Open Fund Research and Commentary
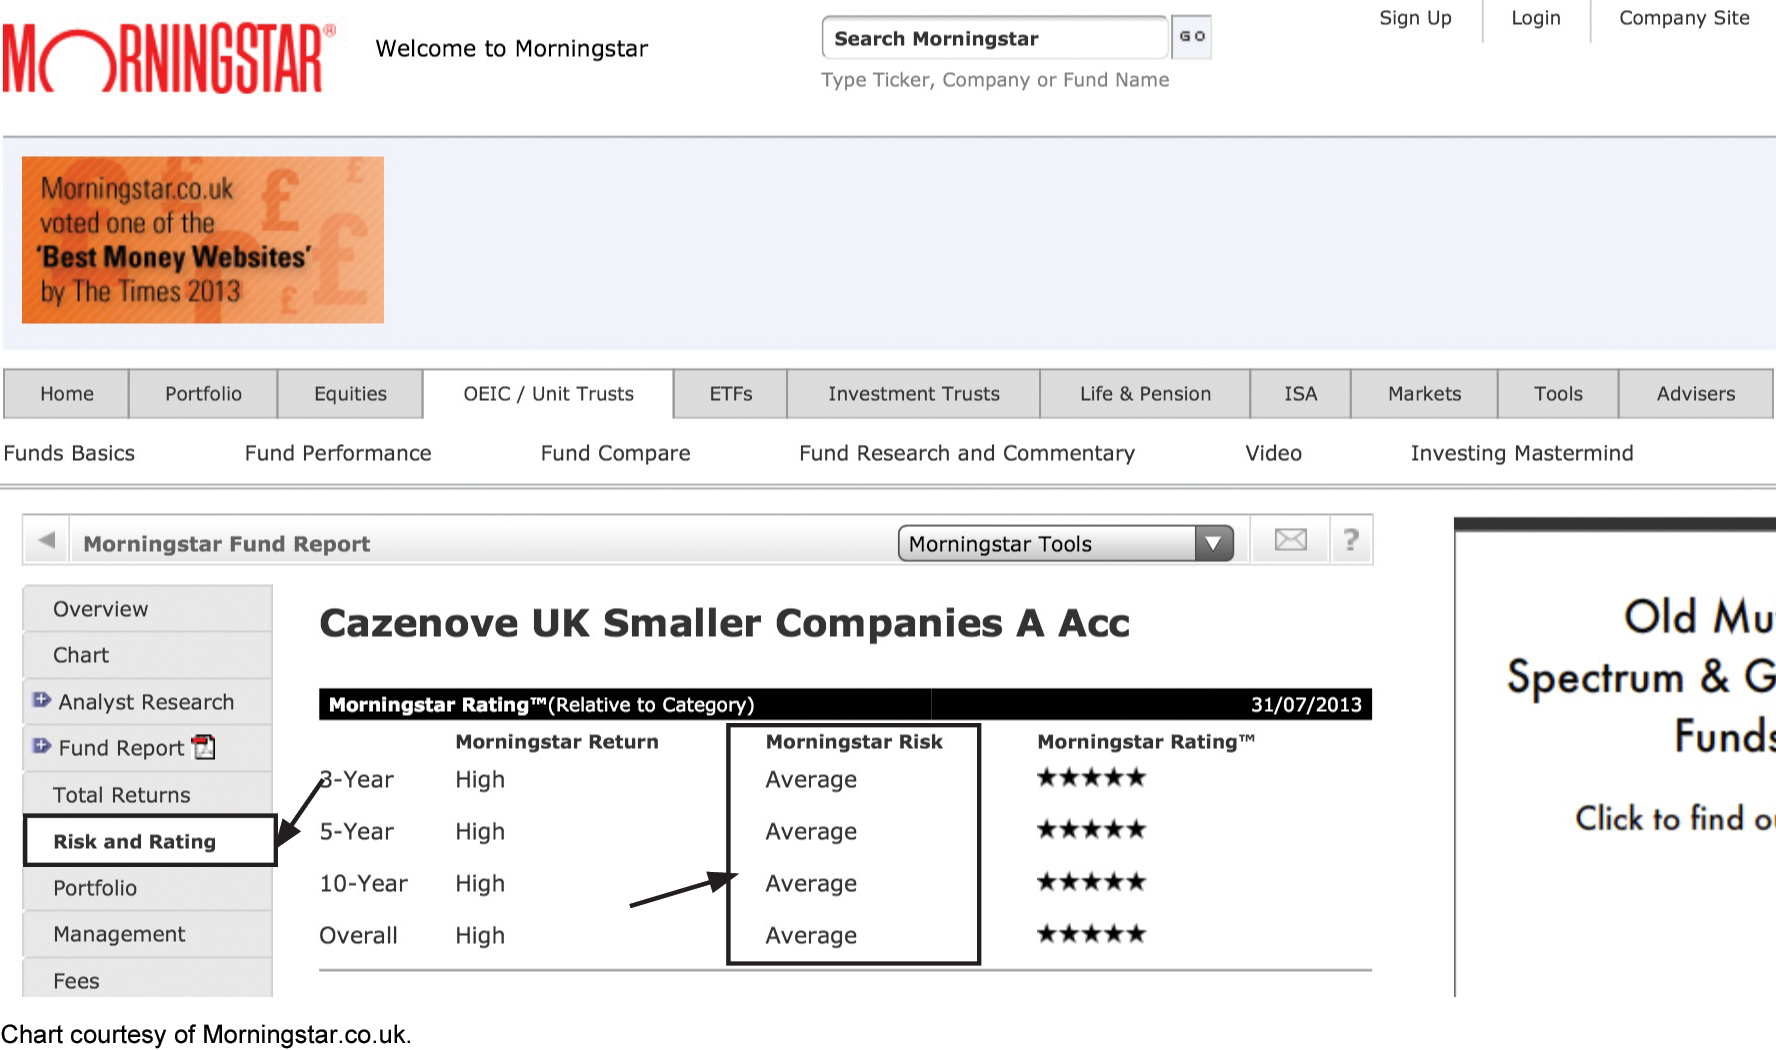Image resolution: width=1776 pixels, height=1050 pixels. [967, 453]
